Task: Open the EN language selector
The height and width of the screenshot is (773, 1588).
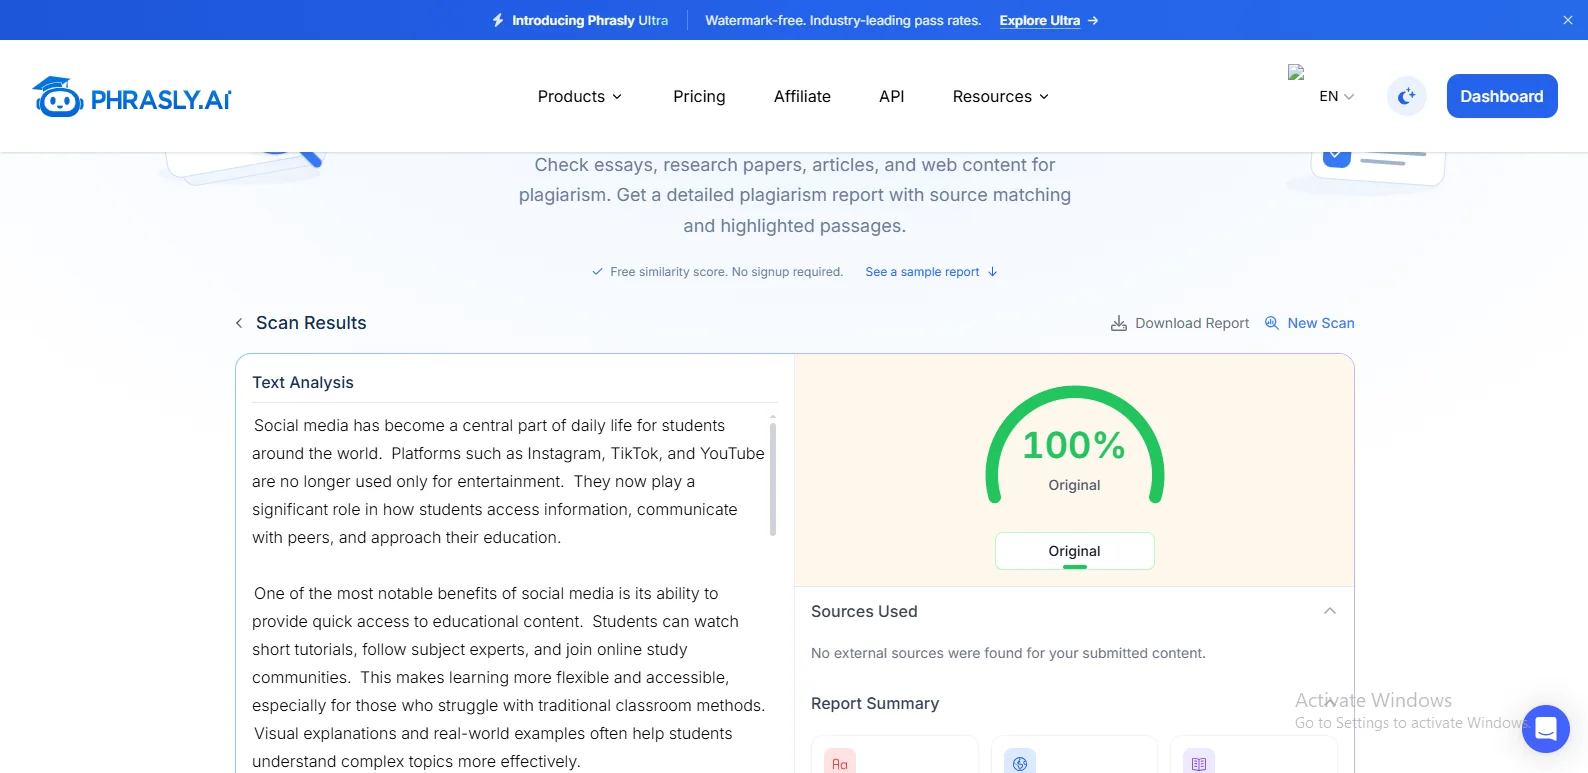Action: 1337,96
